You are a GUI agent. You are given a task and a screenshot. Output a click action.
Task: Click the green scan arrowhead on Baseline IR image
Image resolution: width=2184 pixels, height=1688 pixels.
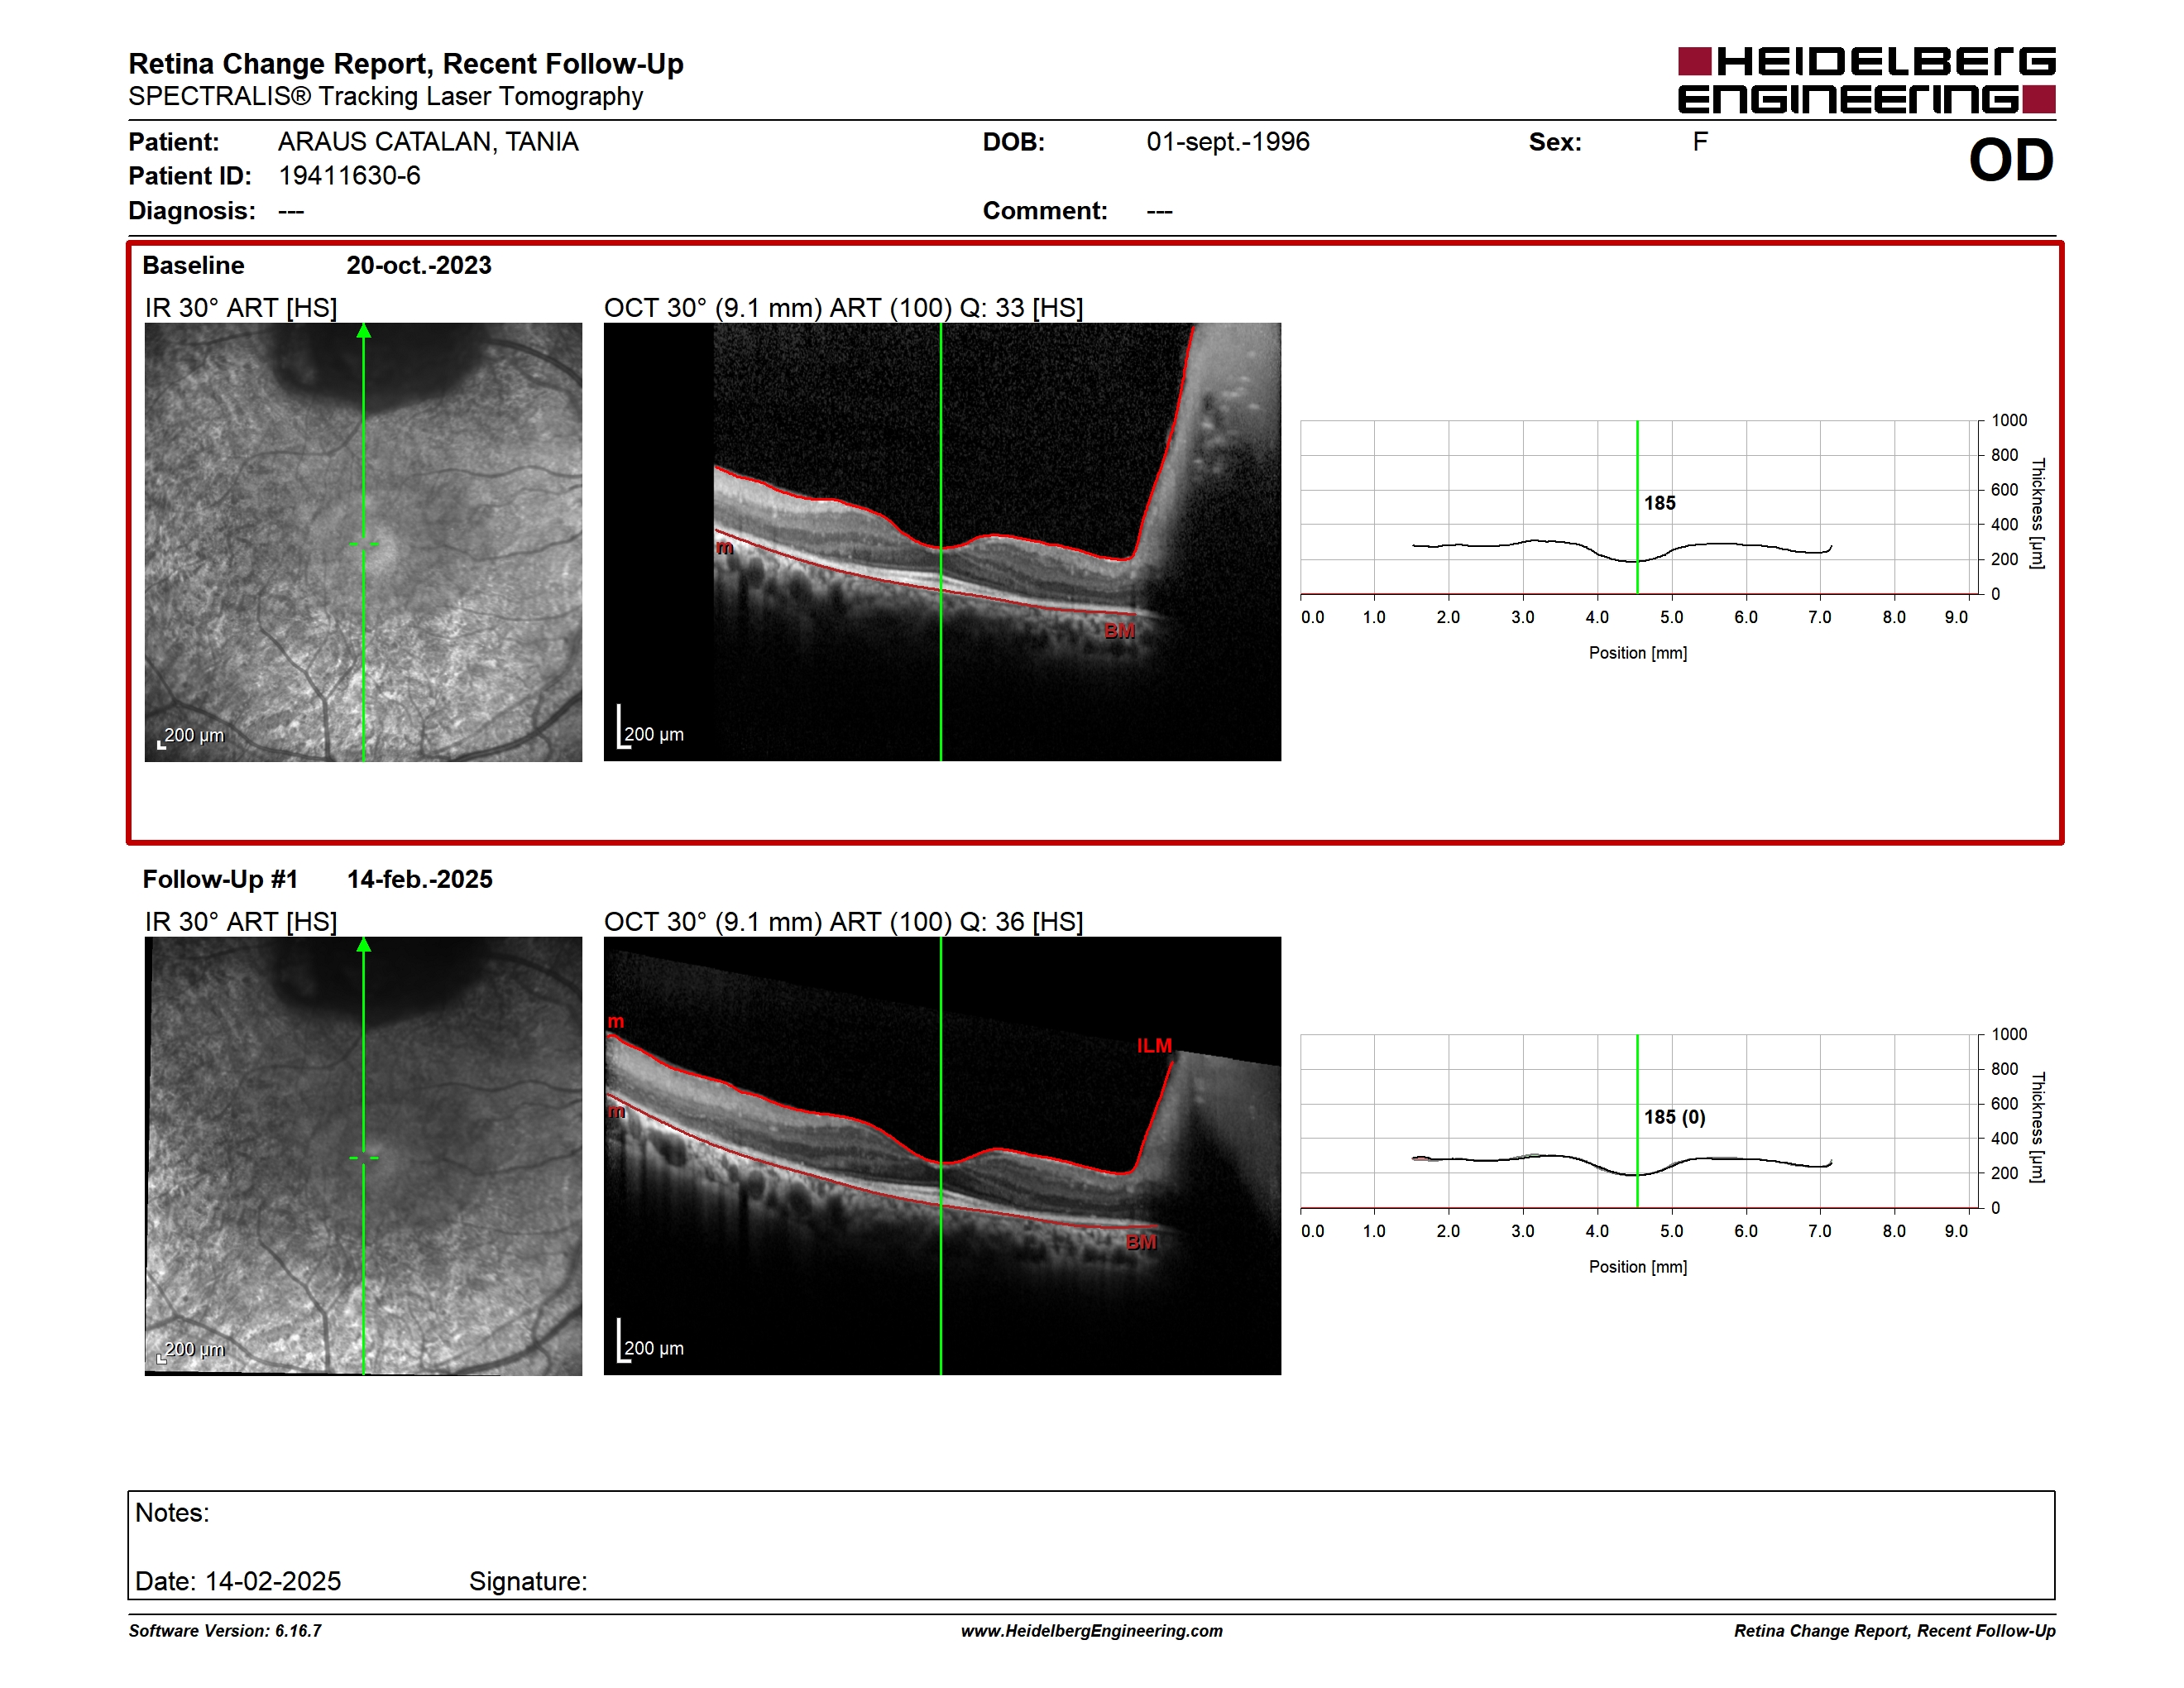(x=364, y=331)
